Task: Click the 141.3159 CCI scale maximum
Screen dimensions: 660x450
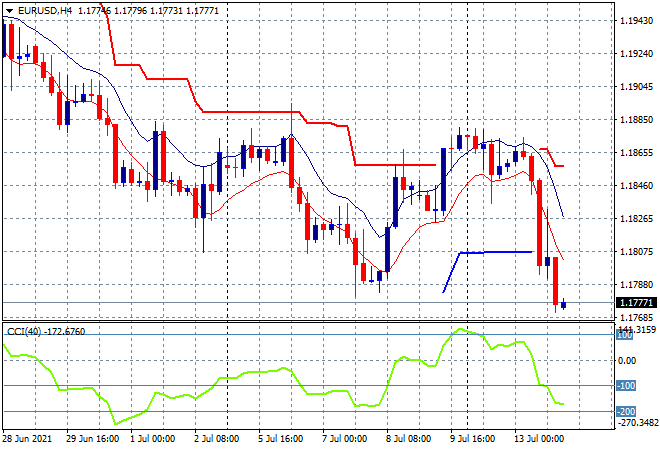Action: pyautogui.click(x=638, y=329)
